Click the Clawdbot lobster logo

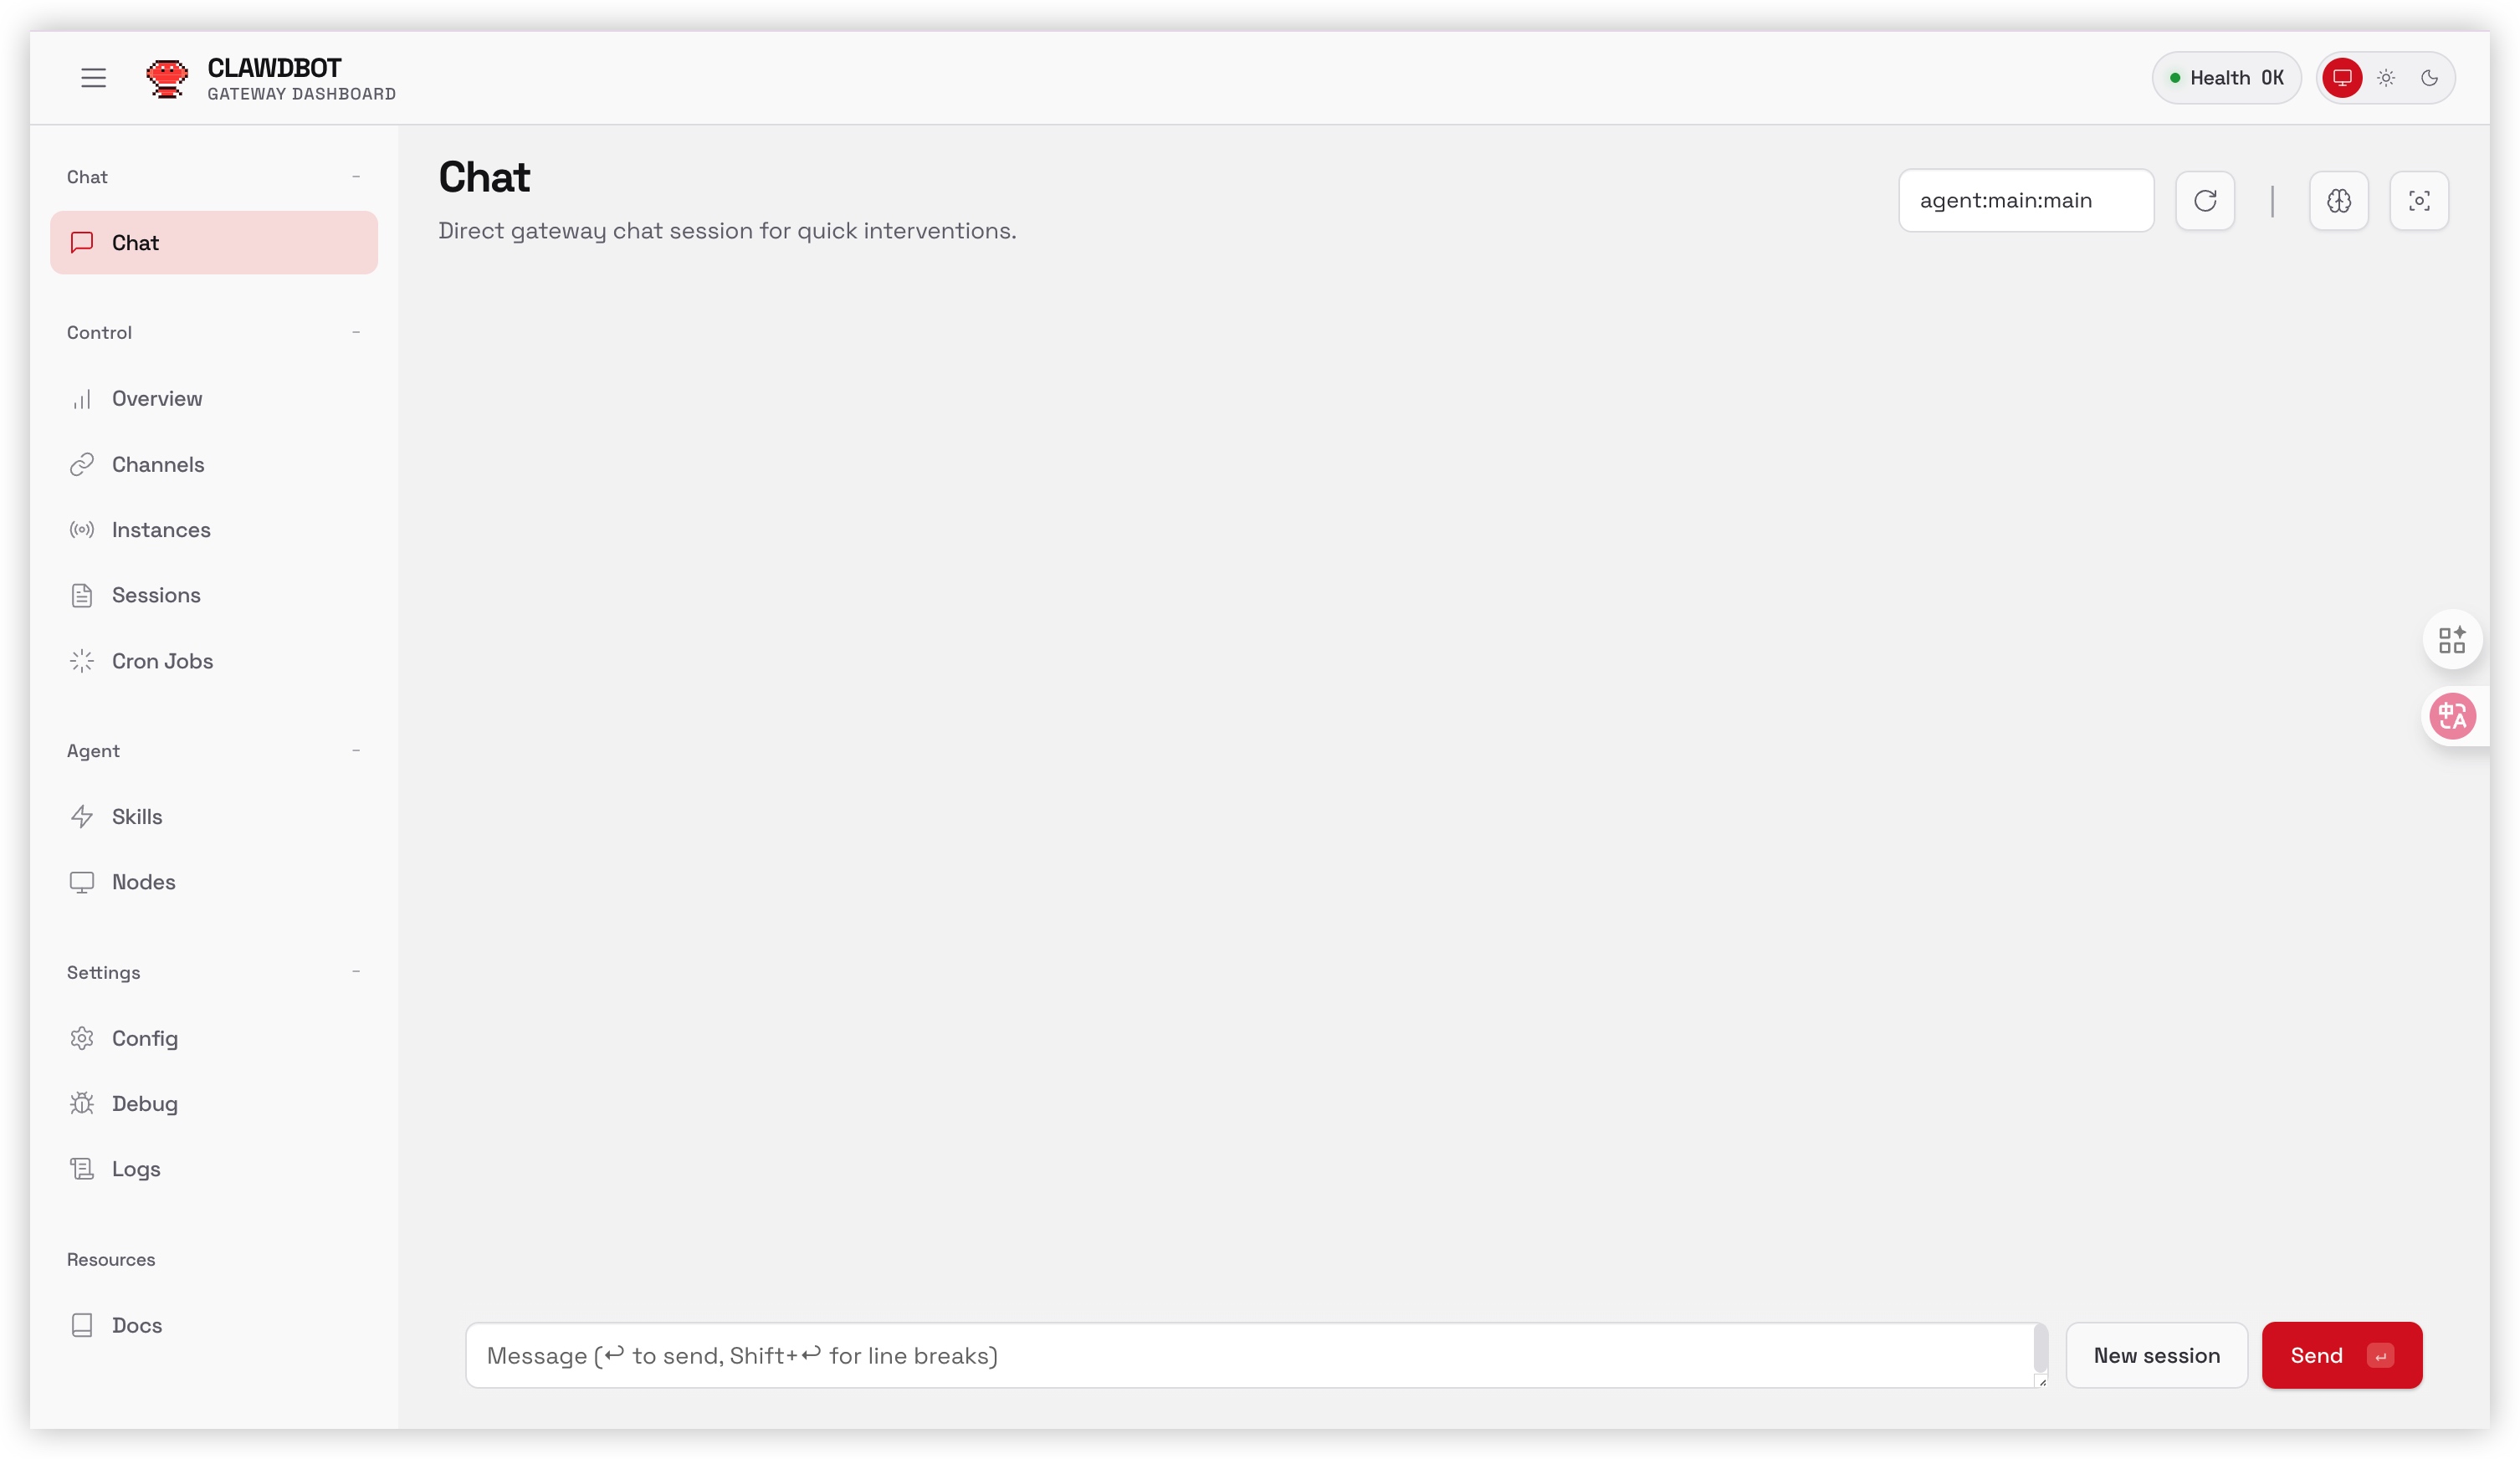point(167,78)
